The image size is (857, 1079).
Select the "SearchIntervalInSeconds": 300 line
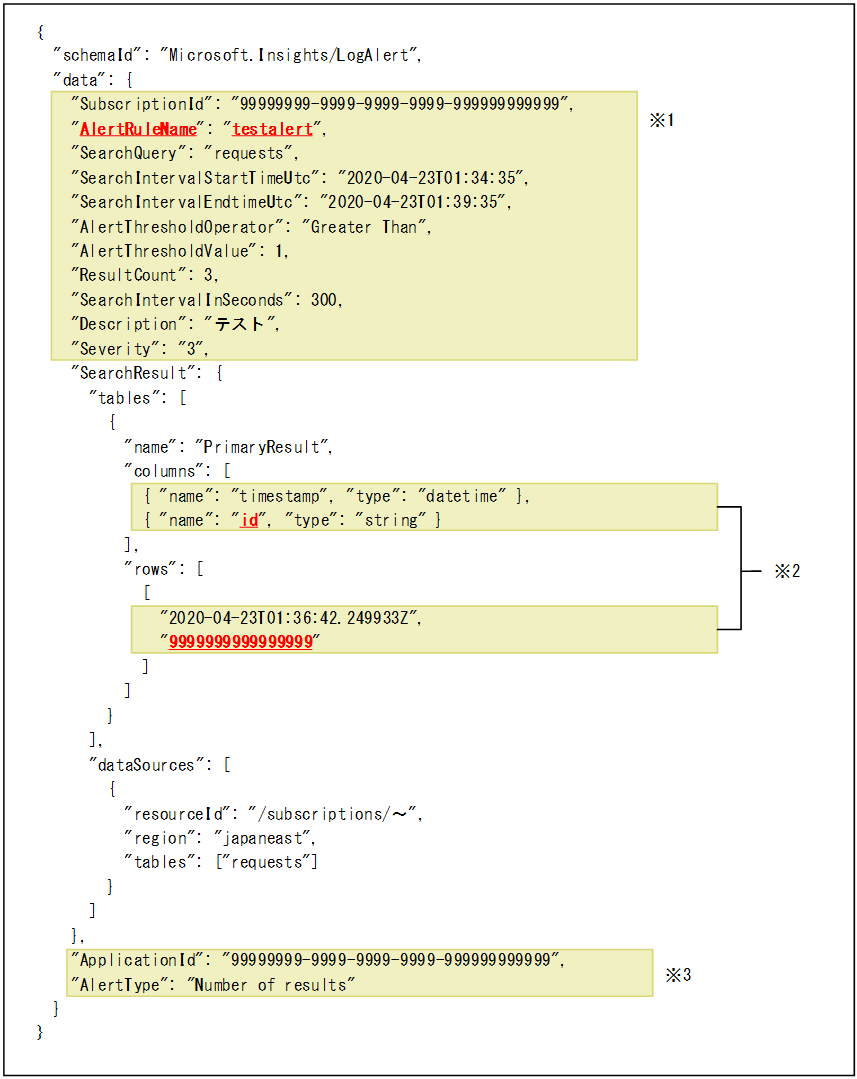click(x=207, y=300)
